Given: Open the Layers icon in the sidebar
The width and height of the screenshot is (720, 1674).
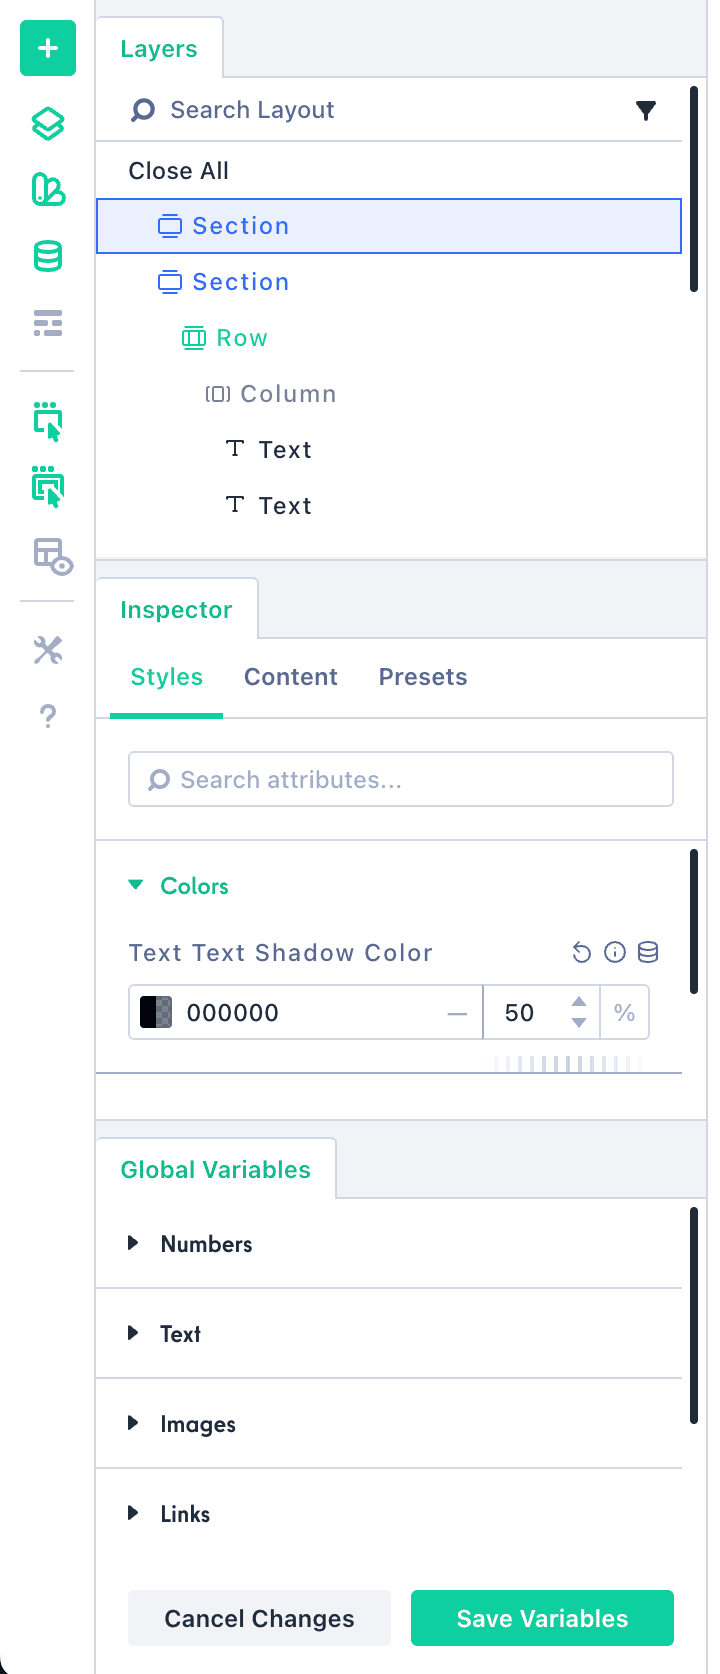Looking at the screenshot, I should point(48,124).
